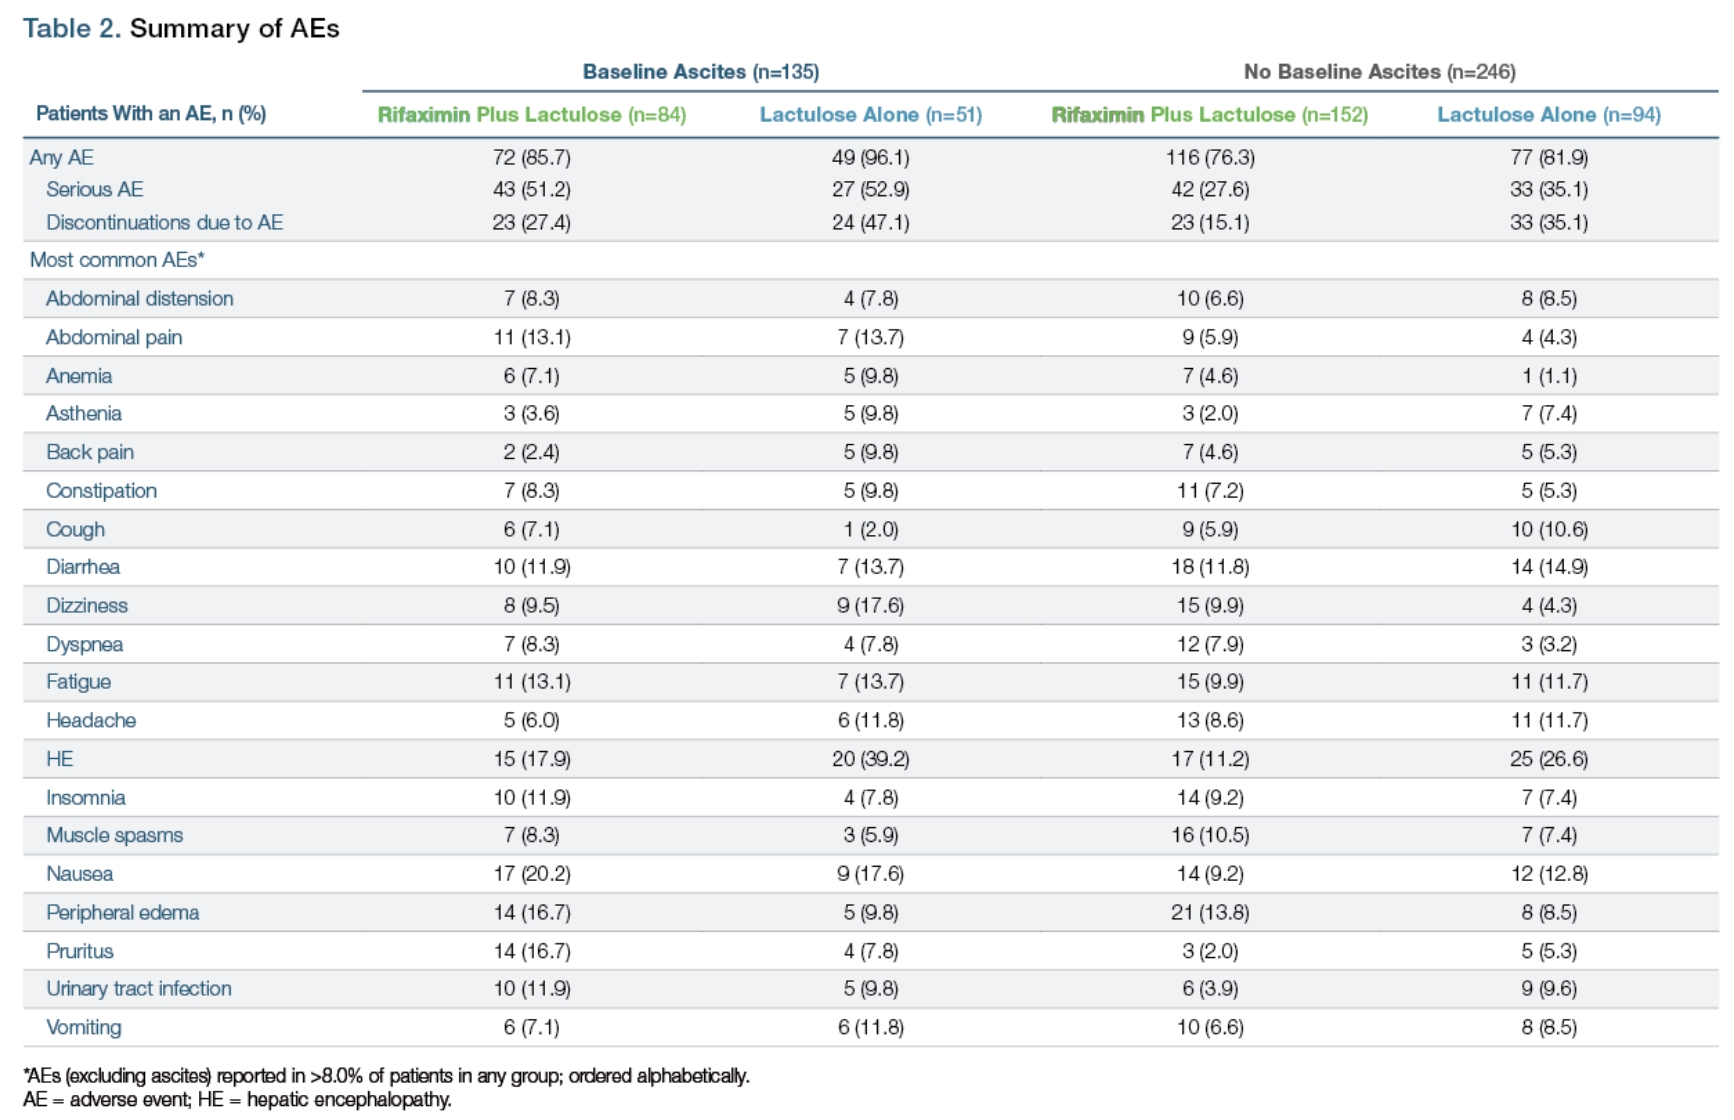
Task: Select the 'Discontinuations due to AE' row label
Action: 164,222
